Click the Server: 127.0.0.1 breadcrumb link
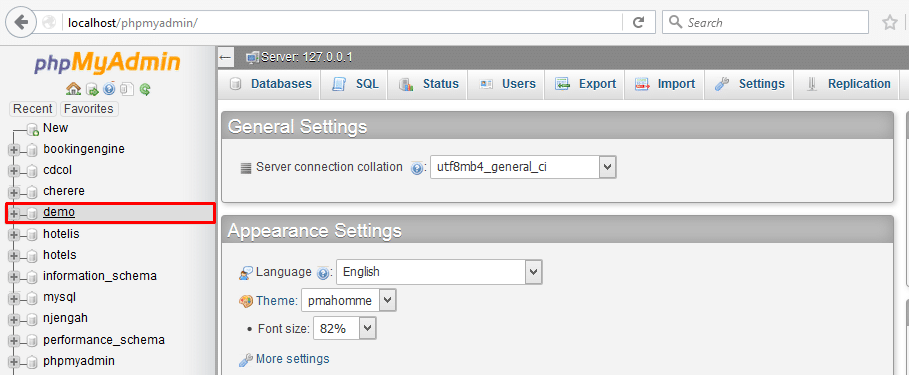Image resolution: width=909 pixels, height=375 pixels. pos(307,57)
